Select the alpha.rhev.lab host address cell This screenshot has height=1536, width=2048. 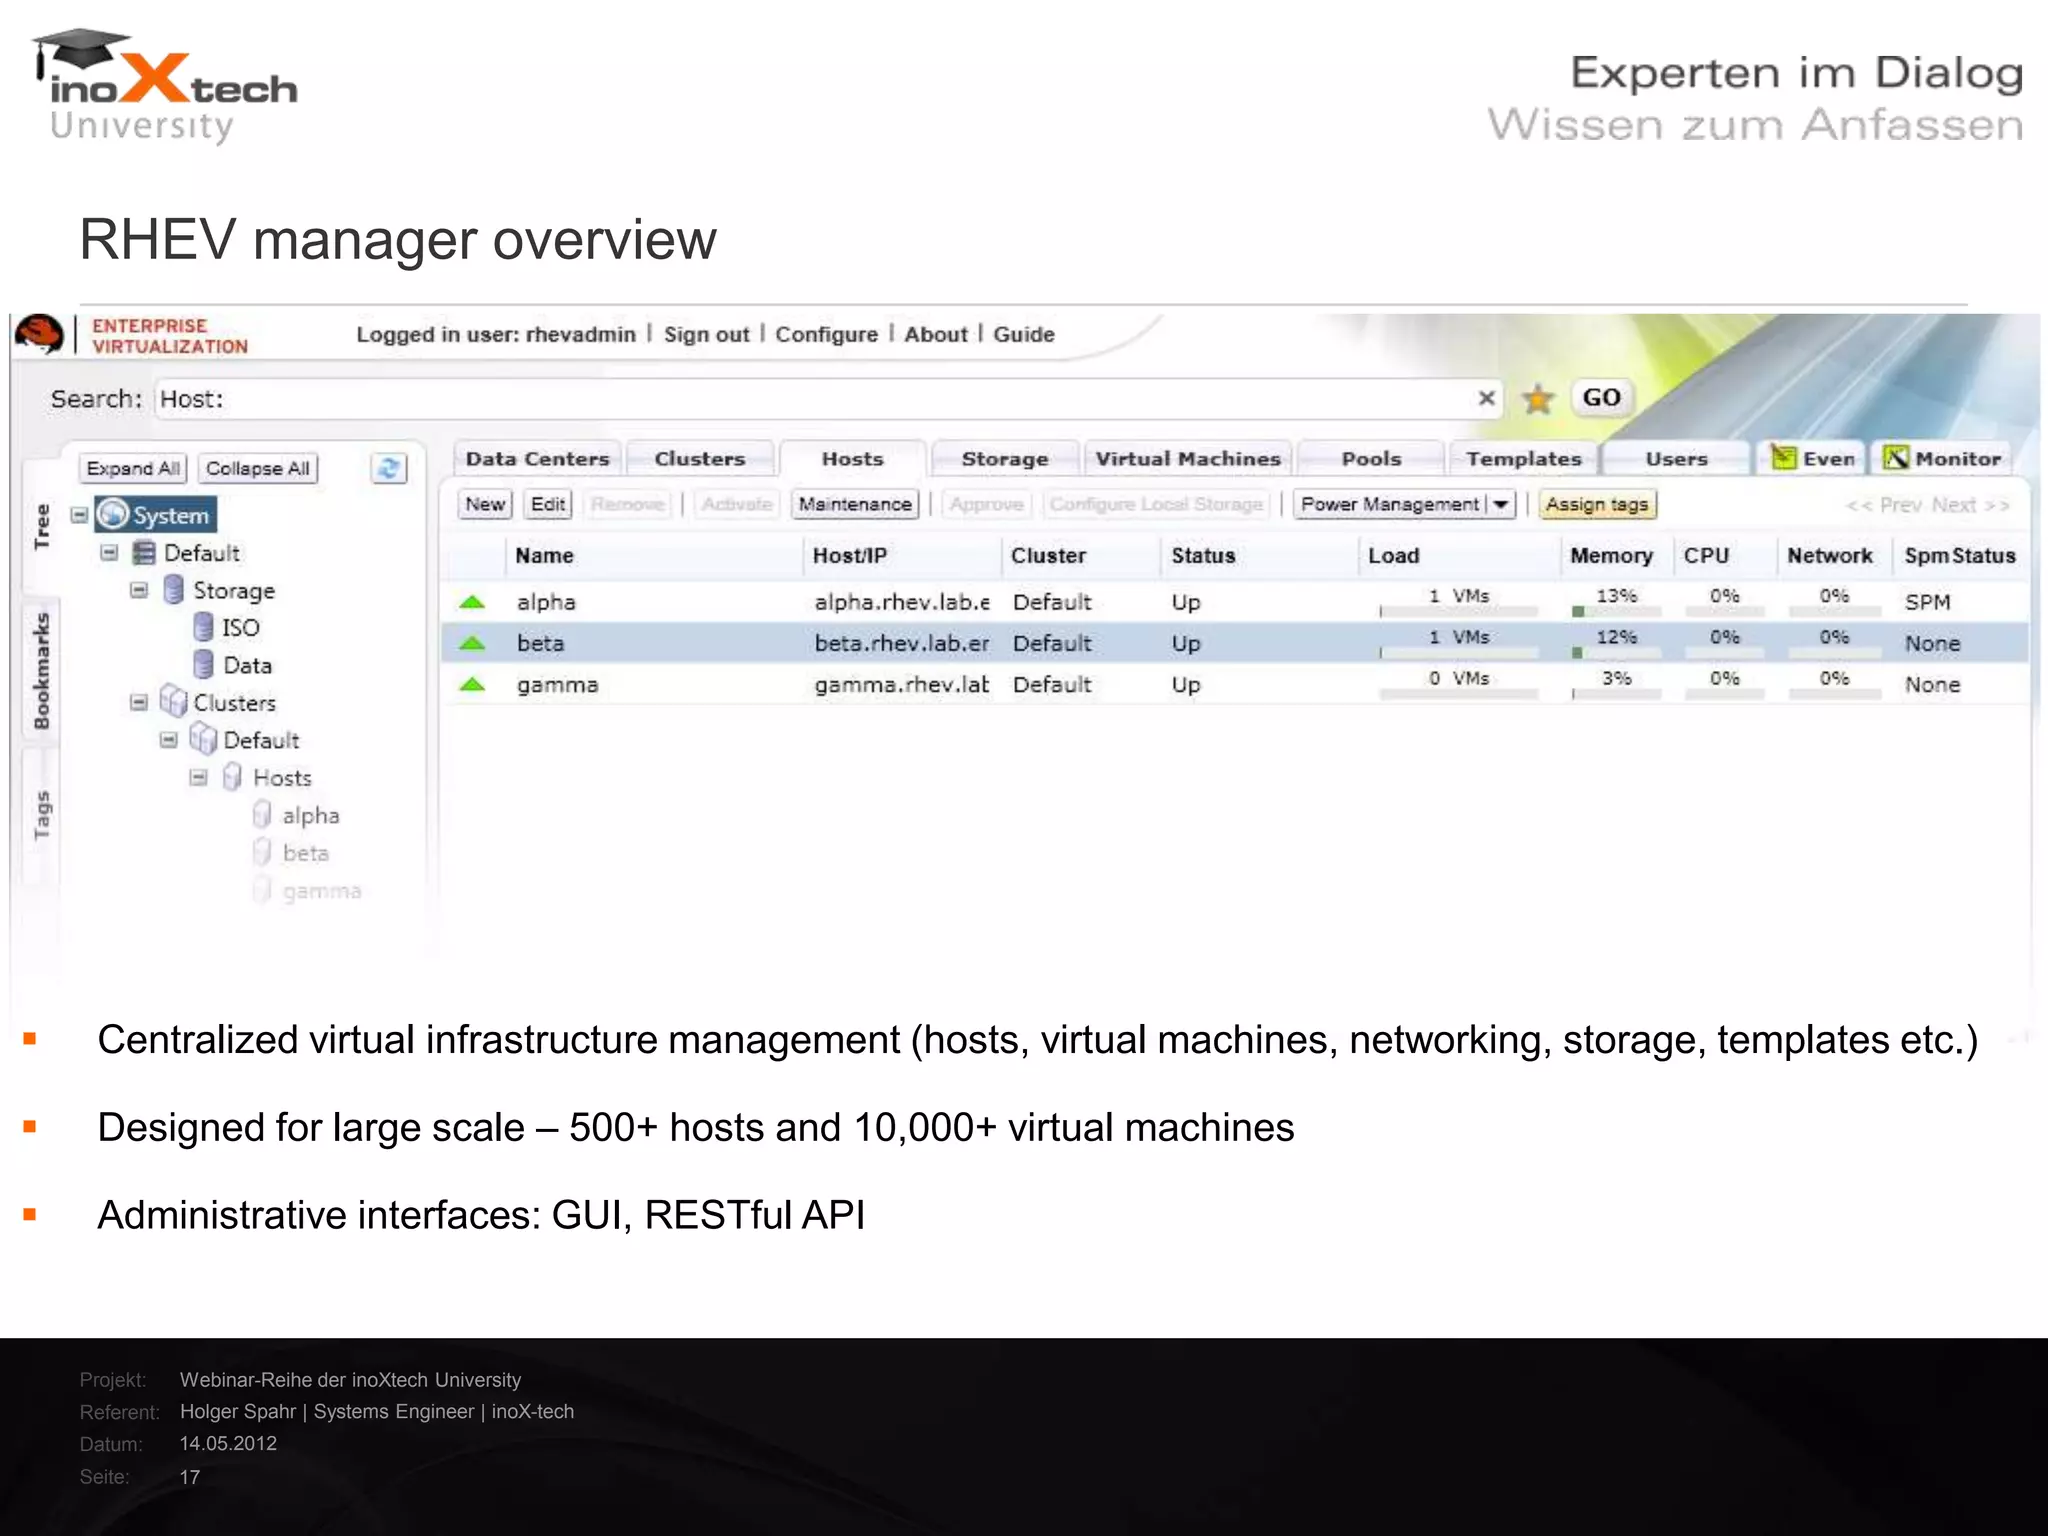(902, 602)
